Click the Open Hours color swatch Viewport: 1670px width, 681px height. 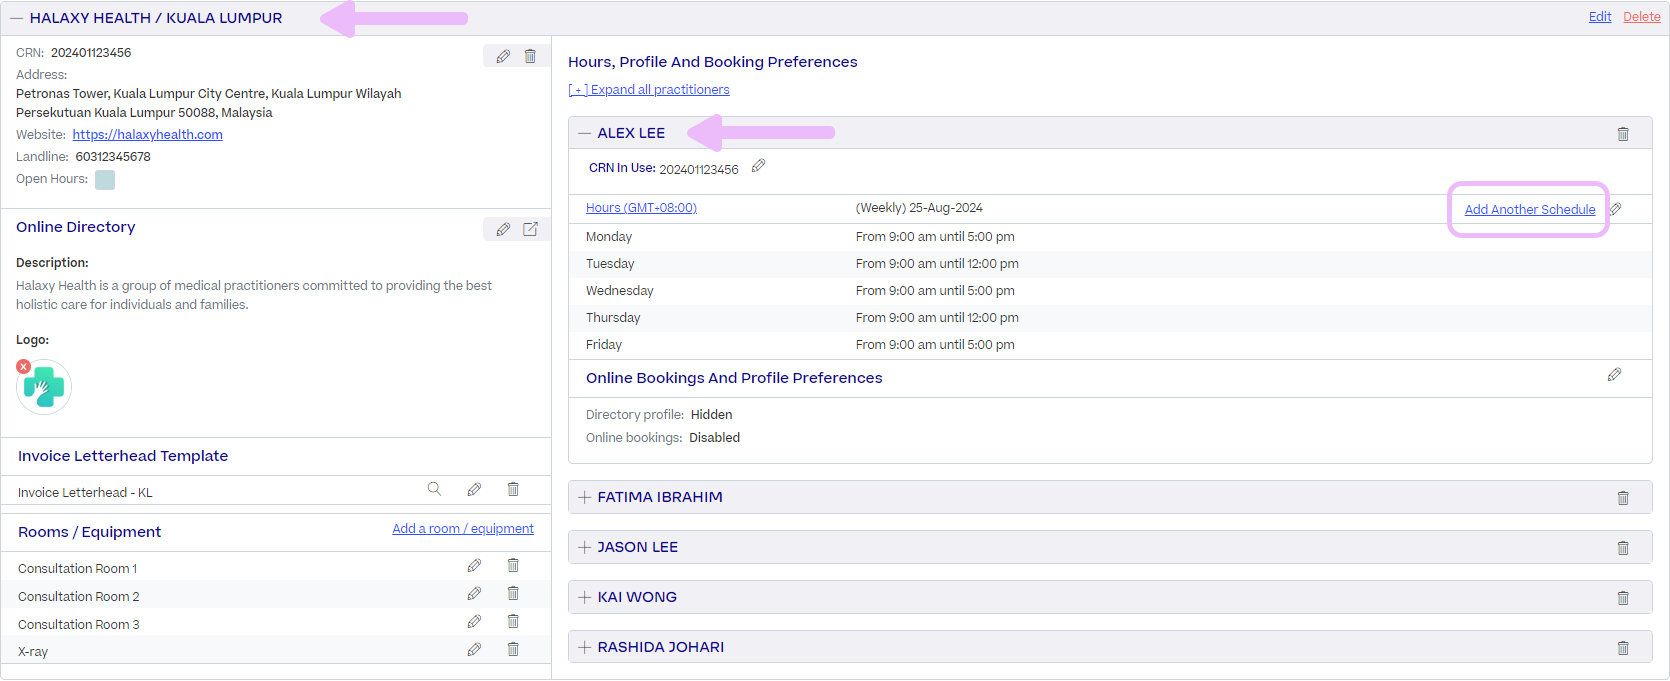click(105, 180)
